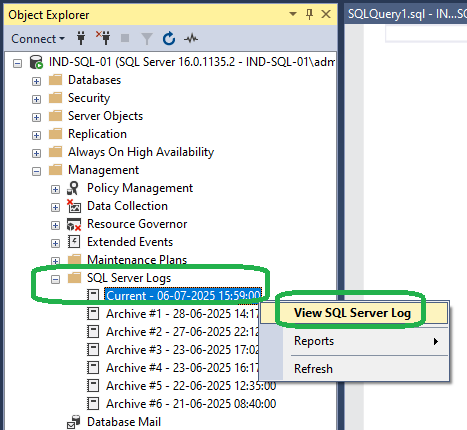
Task: Select the Current - 06-07-2025 log entry
Action: (x=183, y=296)
